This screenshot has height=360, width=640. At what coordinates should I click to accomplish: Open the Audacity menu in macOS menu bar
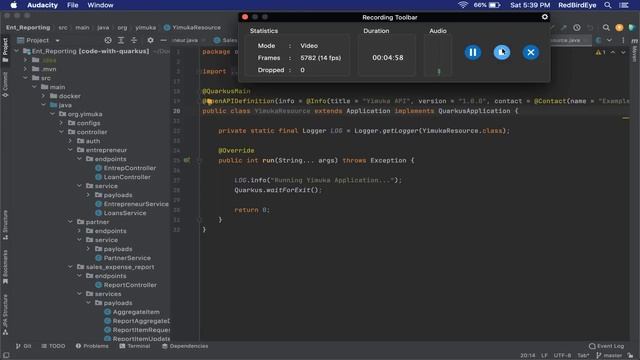42,5
